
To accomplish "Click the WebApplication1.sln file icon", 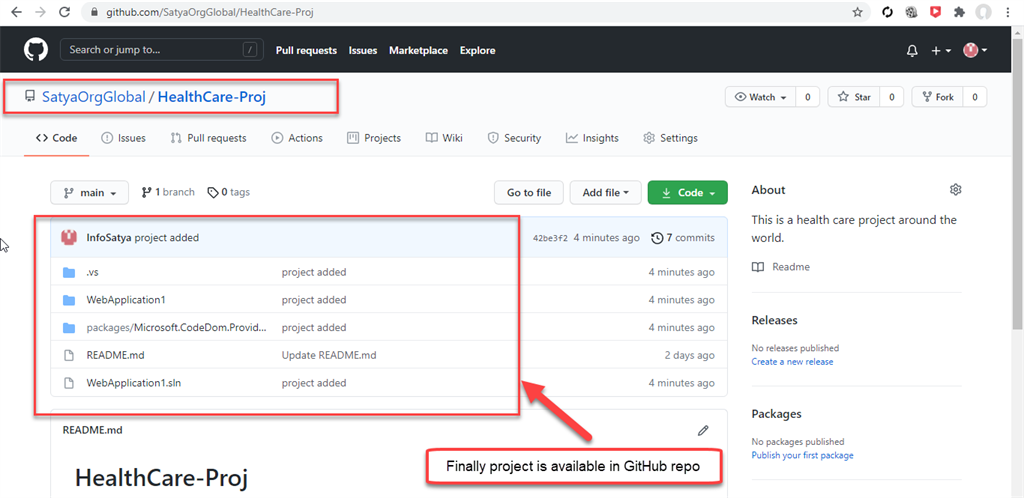I will pos(69,383).
